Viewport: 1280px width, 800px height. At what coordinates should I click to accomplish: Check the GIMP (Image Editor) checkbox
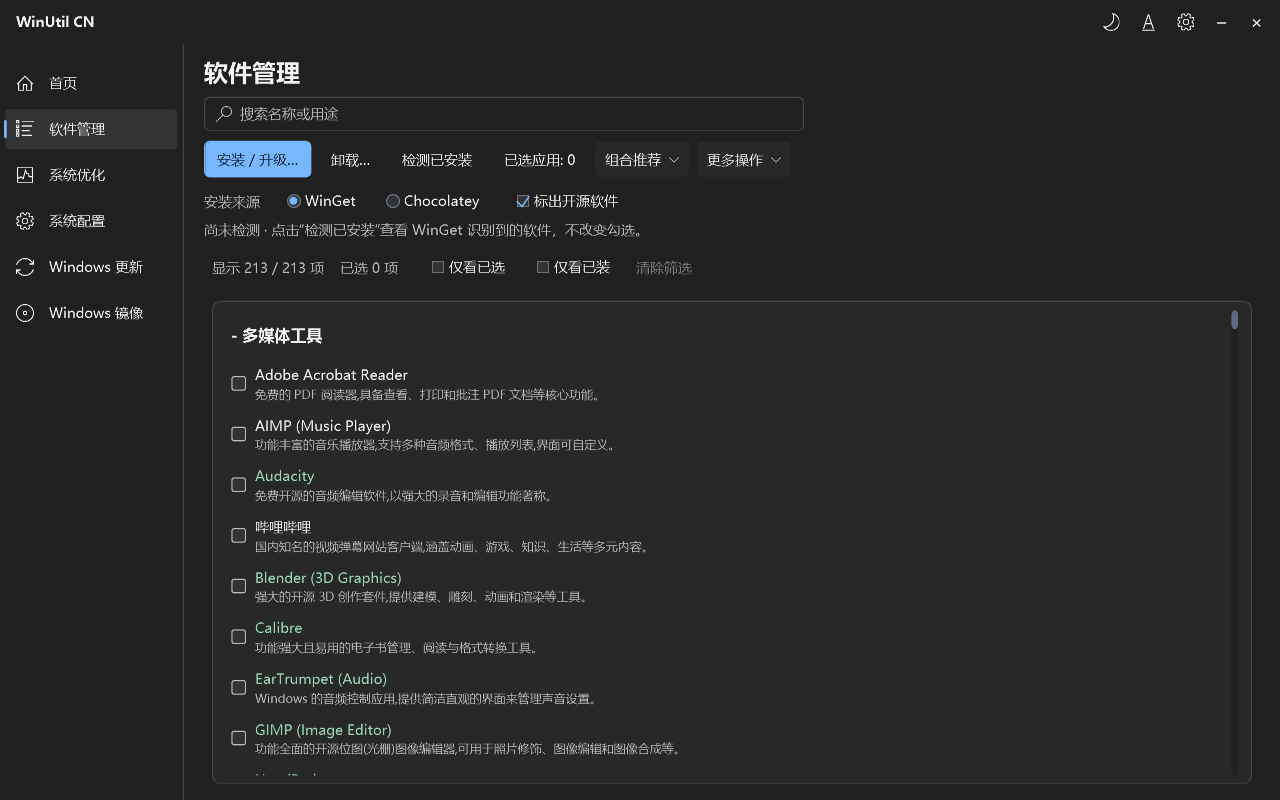coord(239,738)
